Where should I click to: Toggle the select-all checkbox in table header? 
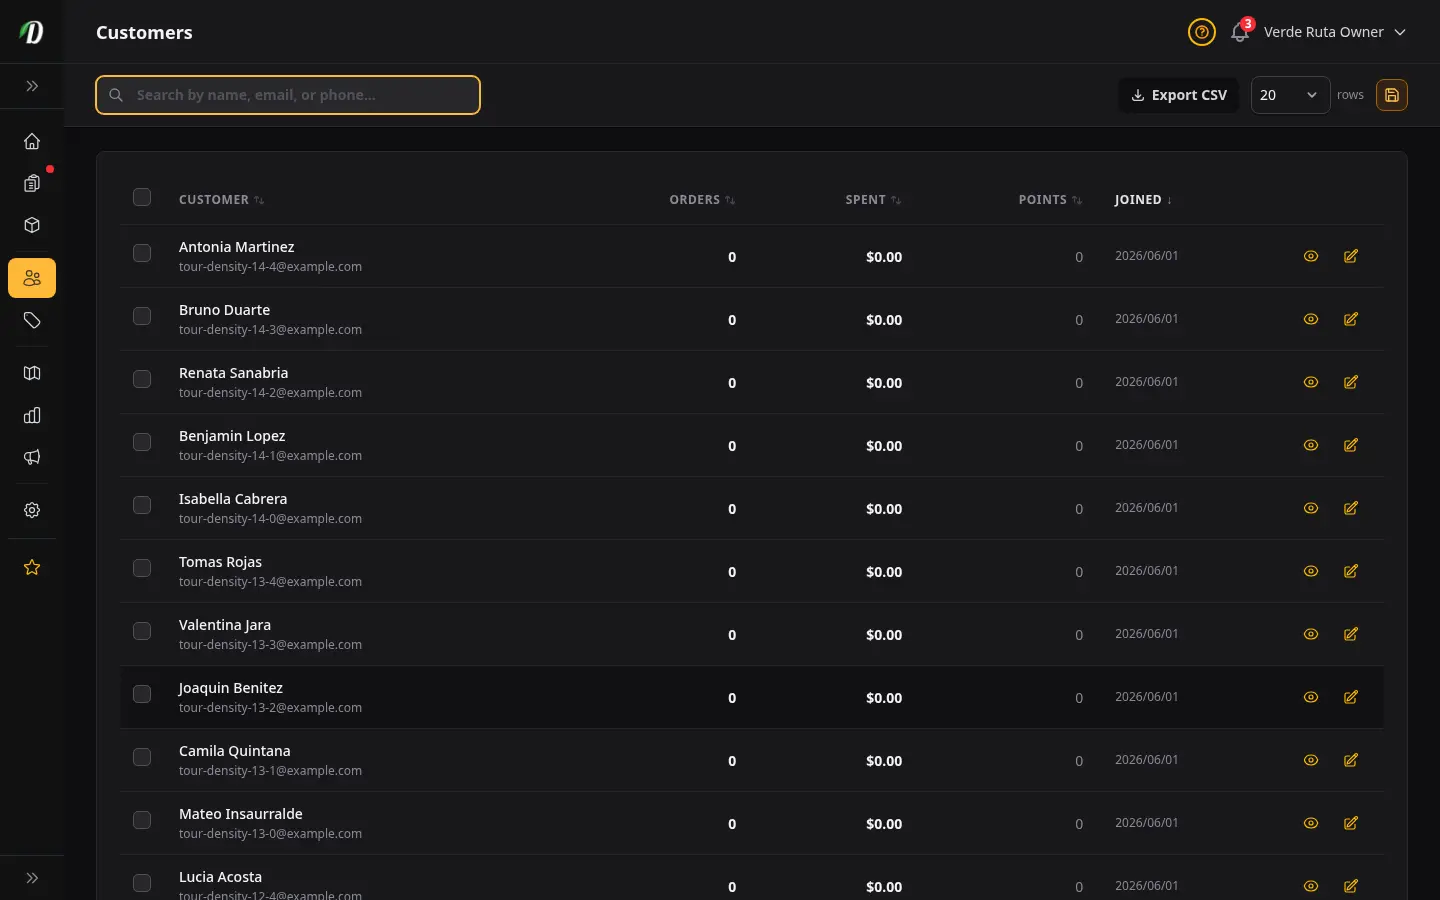click(x=142, y=197)
